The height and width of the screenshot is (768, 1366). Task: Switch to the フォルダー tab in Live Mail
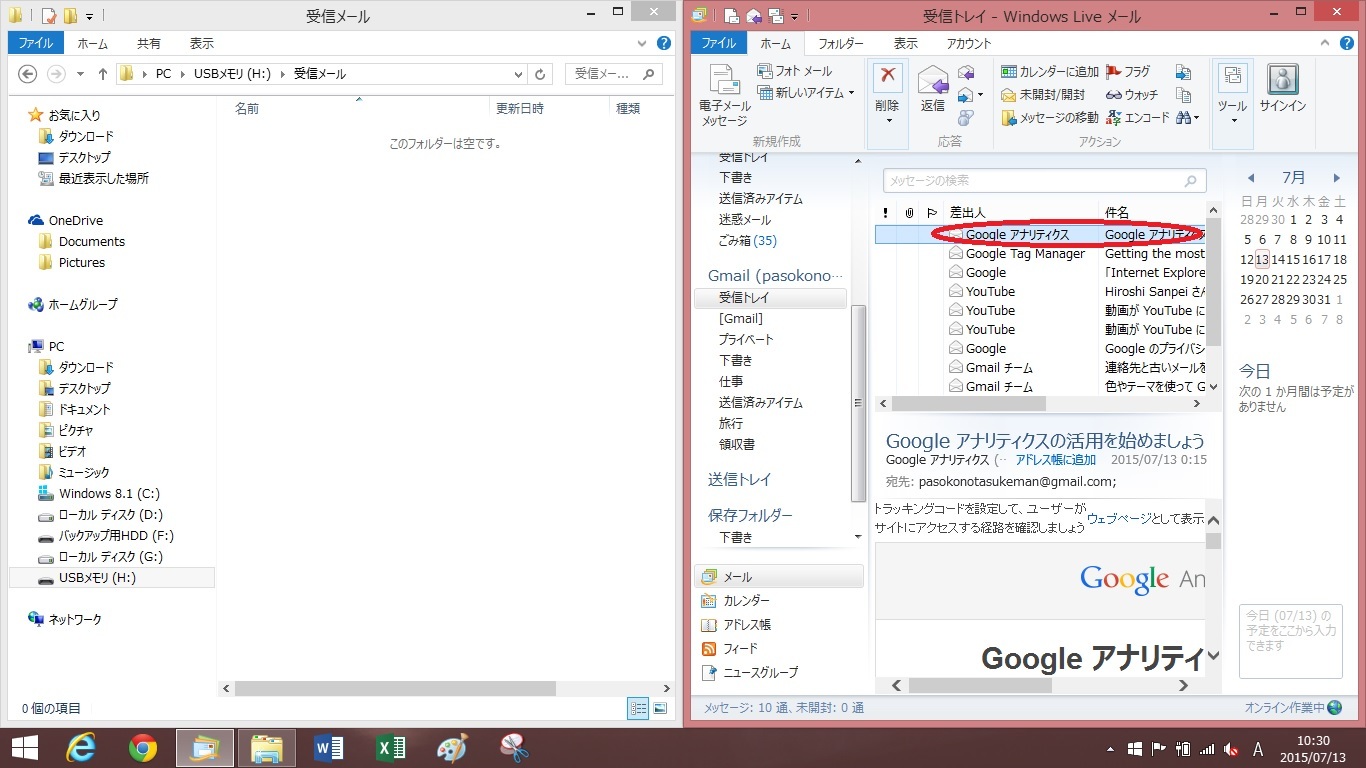point(841,43)
